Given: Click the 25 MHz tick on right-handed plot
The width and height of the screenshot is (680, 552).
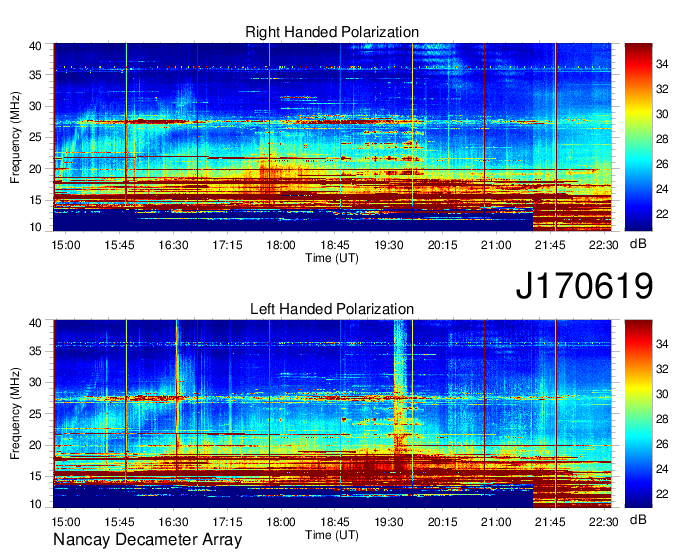Looking at the screenshot, I should 35,137.
